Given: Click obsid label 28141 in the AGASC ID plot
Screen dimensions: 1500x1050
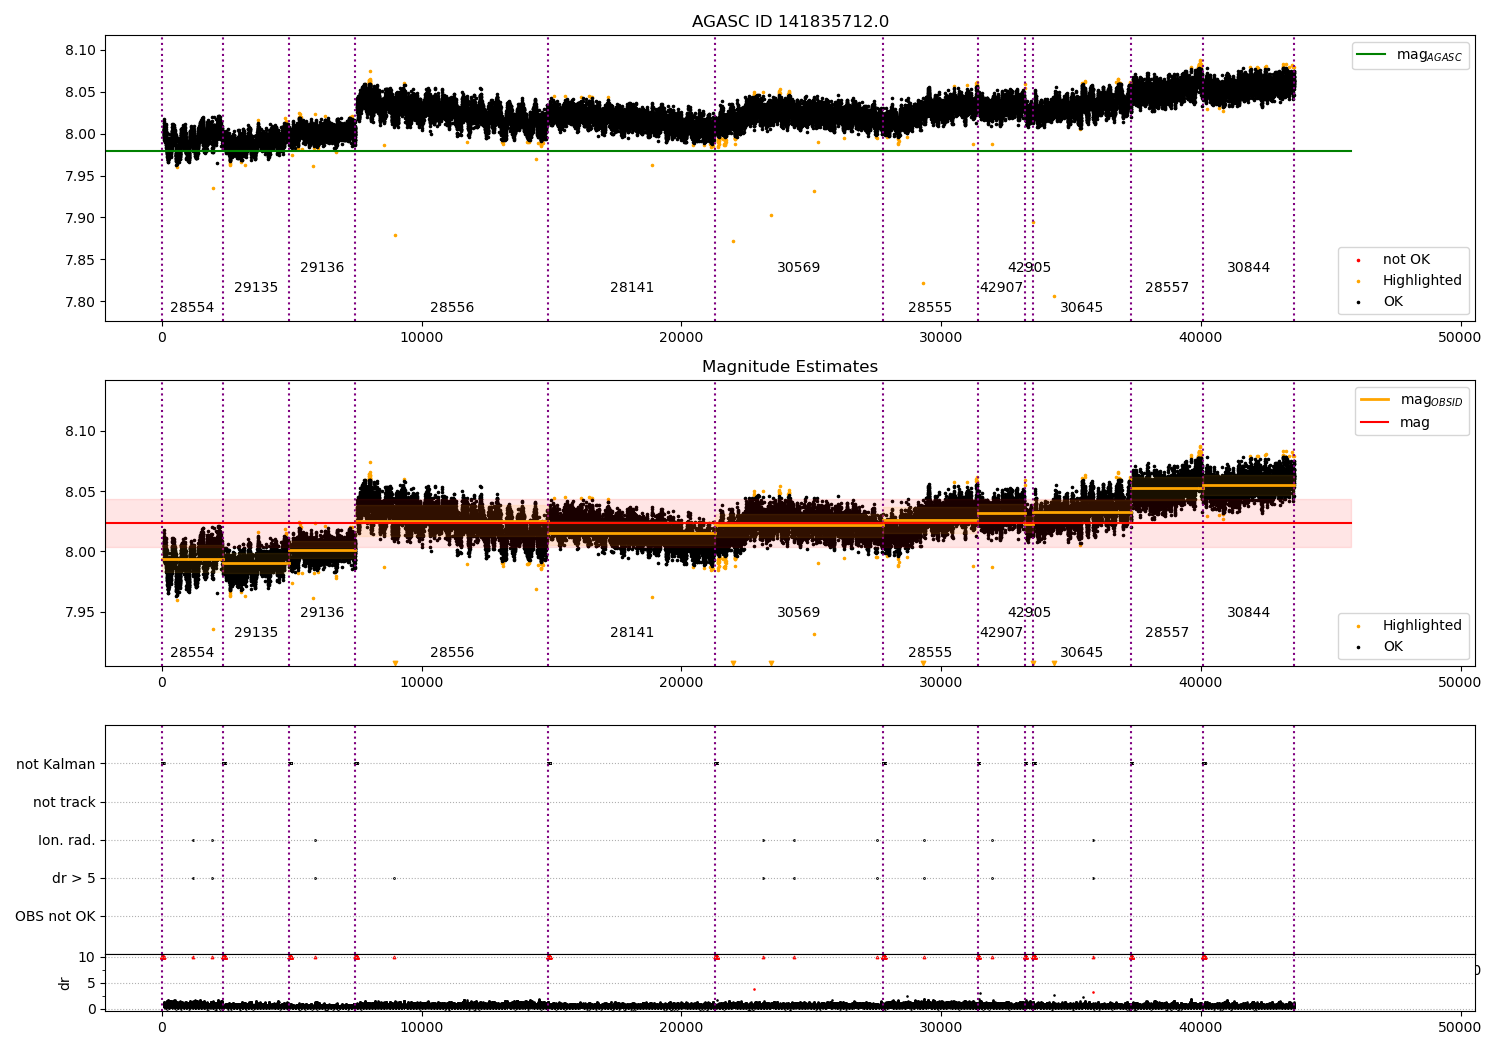Looking at the screenshot, I should (632, 287).
